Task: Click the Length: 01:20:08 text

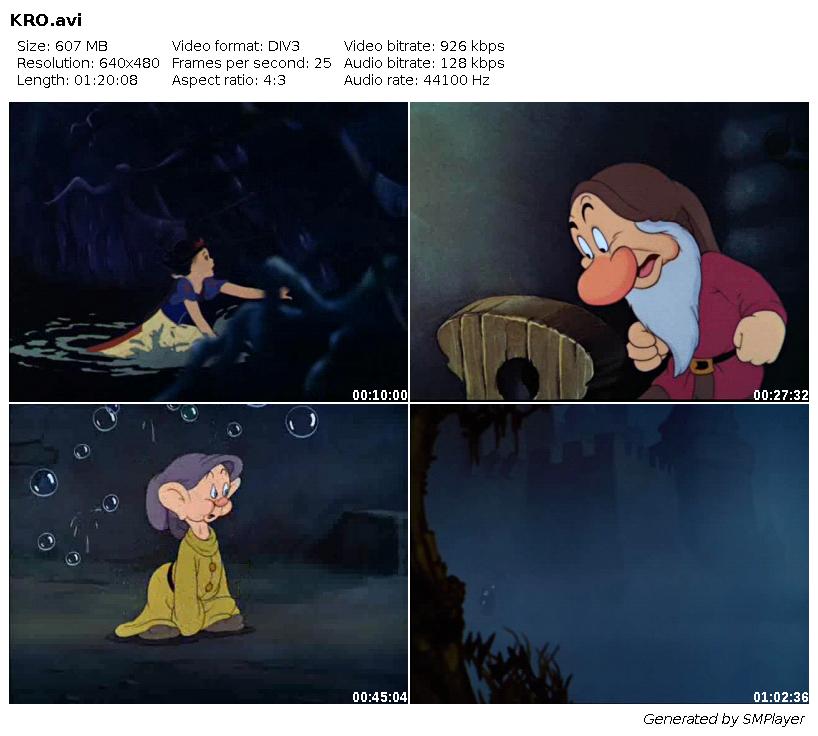Action: (77, 80)
